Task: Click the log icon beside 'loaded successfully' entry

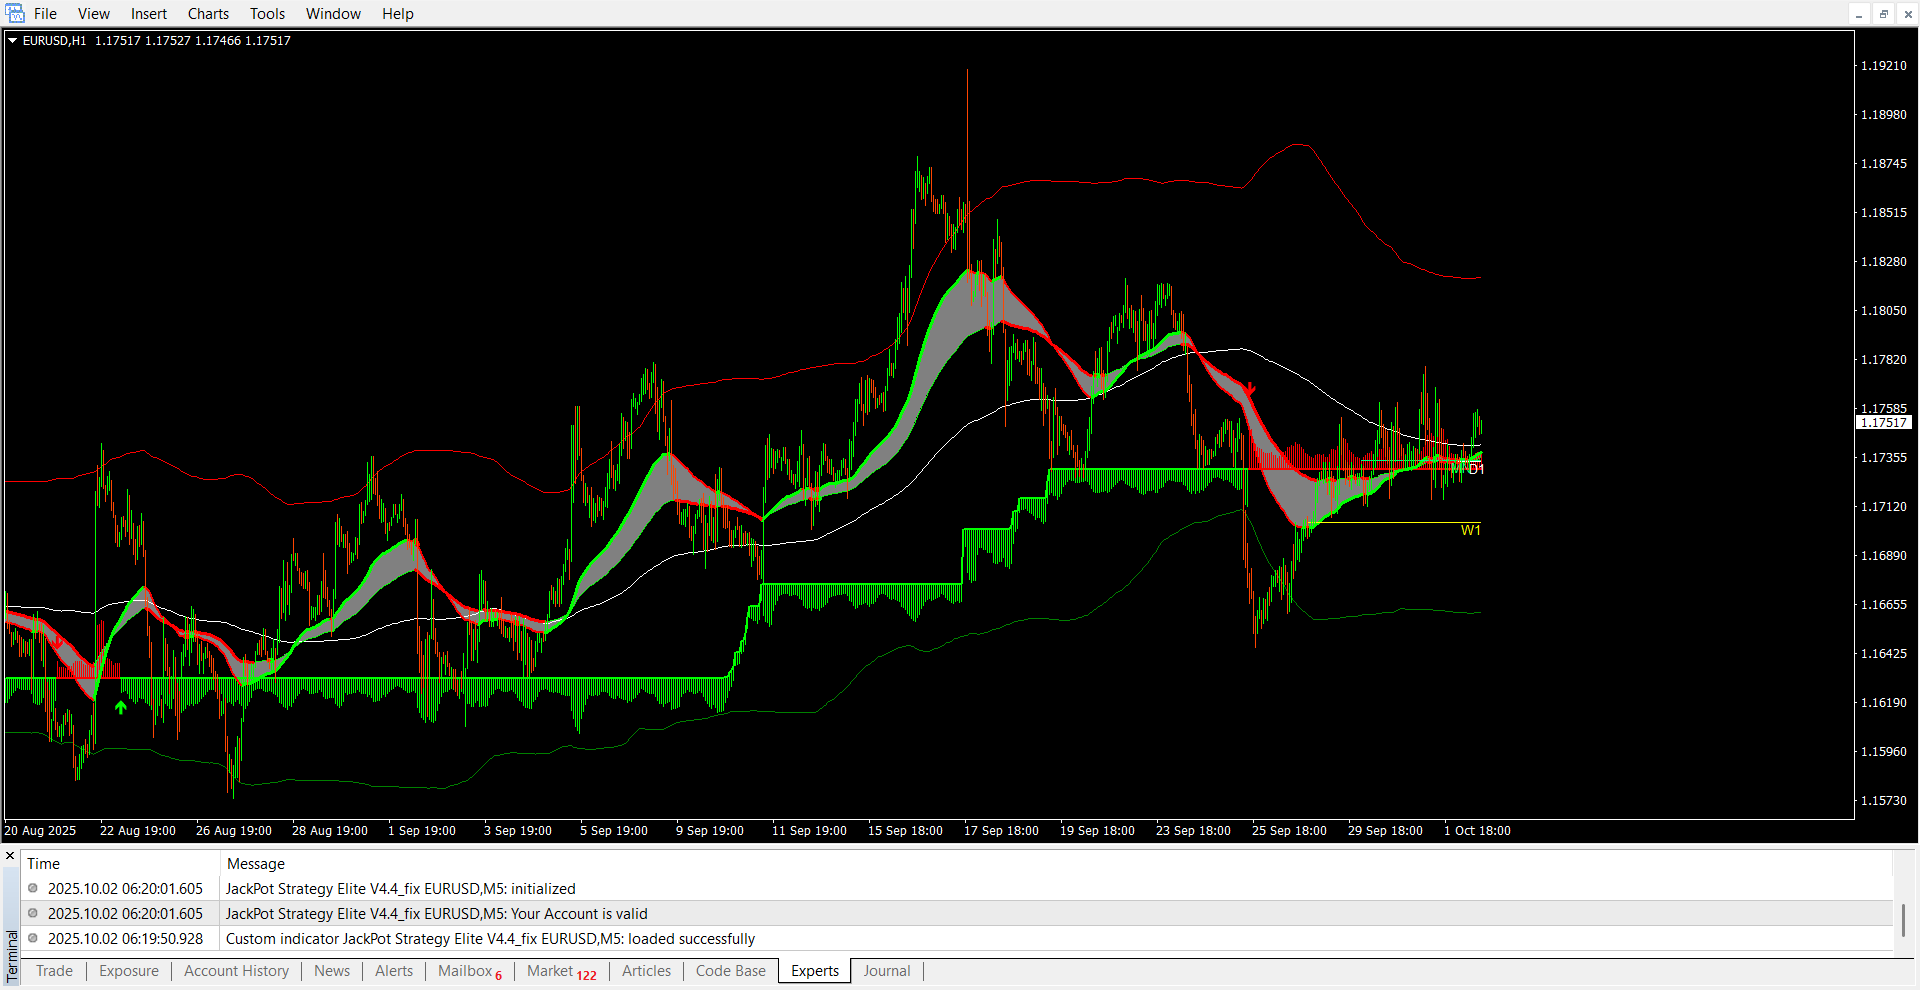Action: coord(33,938)
